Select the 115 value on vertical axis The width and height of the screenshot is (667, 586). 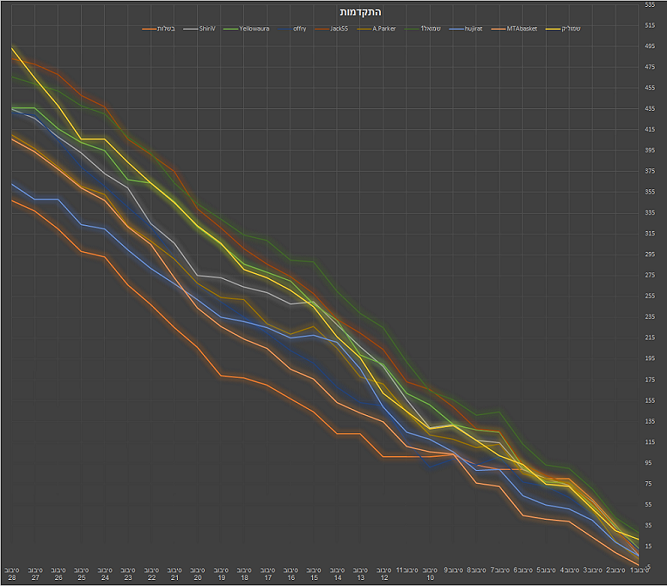(x=650, y=442)
